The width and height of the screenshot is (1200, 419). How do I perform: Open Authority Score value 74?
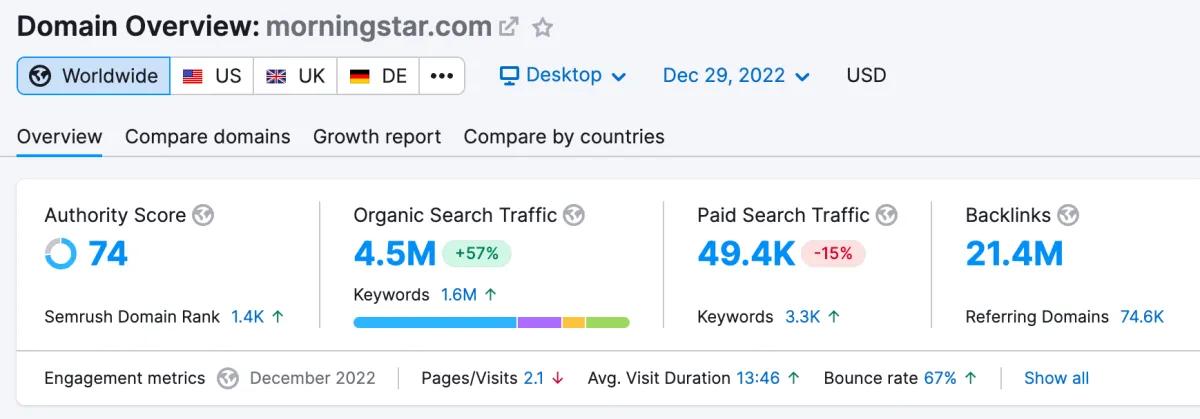coord(108,254)
